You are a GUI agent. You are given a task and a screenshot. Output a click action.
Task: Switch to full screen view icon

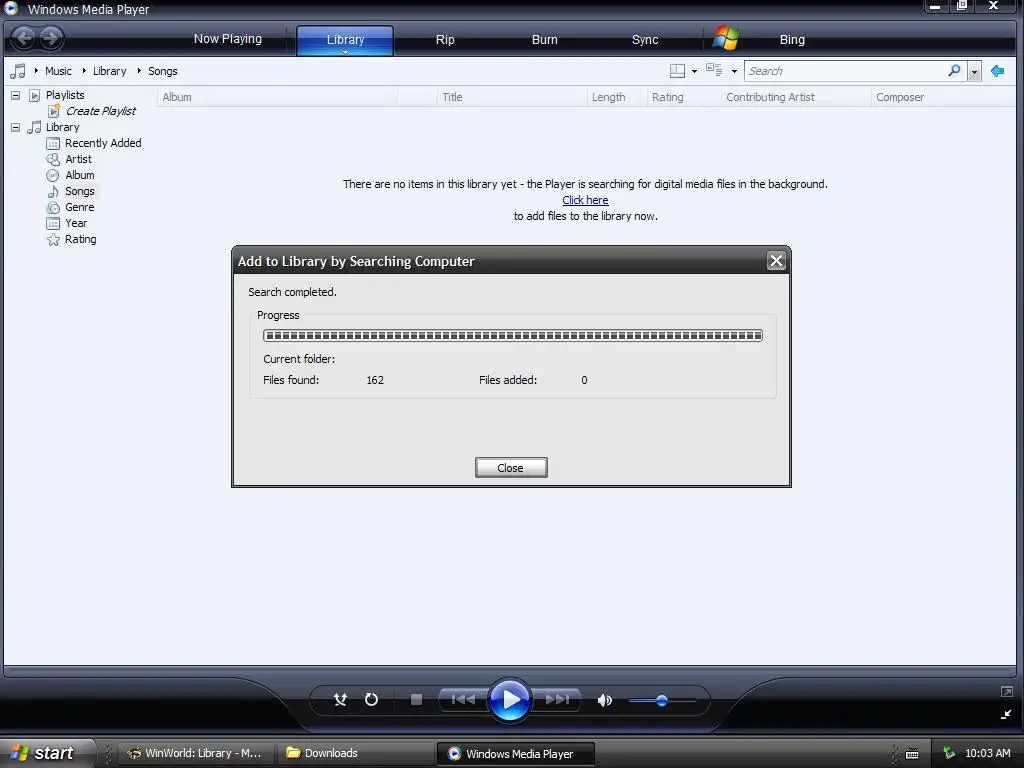click(x=1006, y=691)
